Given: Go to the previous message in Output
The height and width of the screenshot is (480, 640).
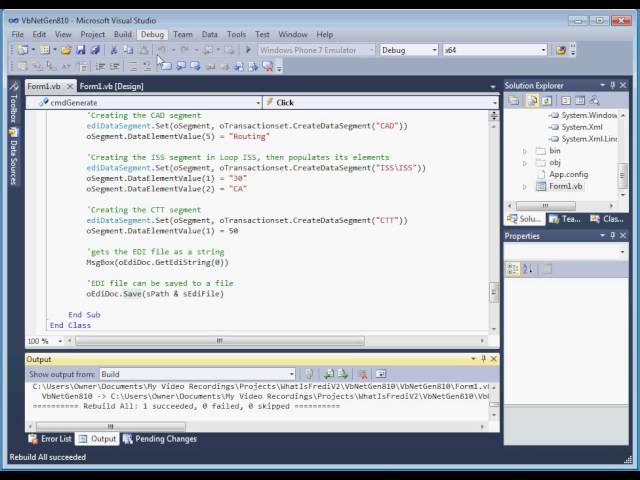Looking at the screenshot, I should 328,374.
